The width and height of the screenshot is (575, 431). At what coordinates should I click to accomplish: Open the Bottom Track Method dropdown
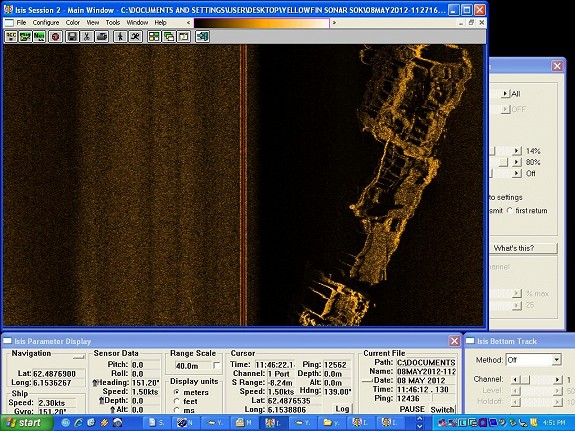(x=557, y=360)
